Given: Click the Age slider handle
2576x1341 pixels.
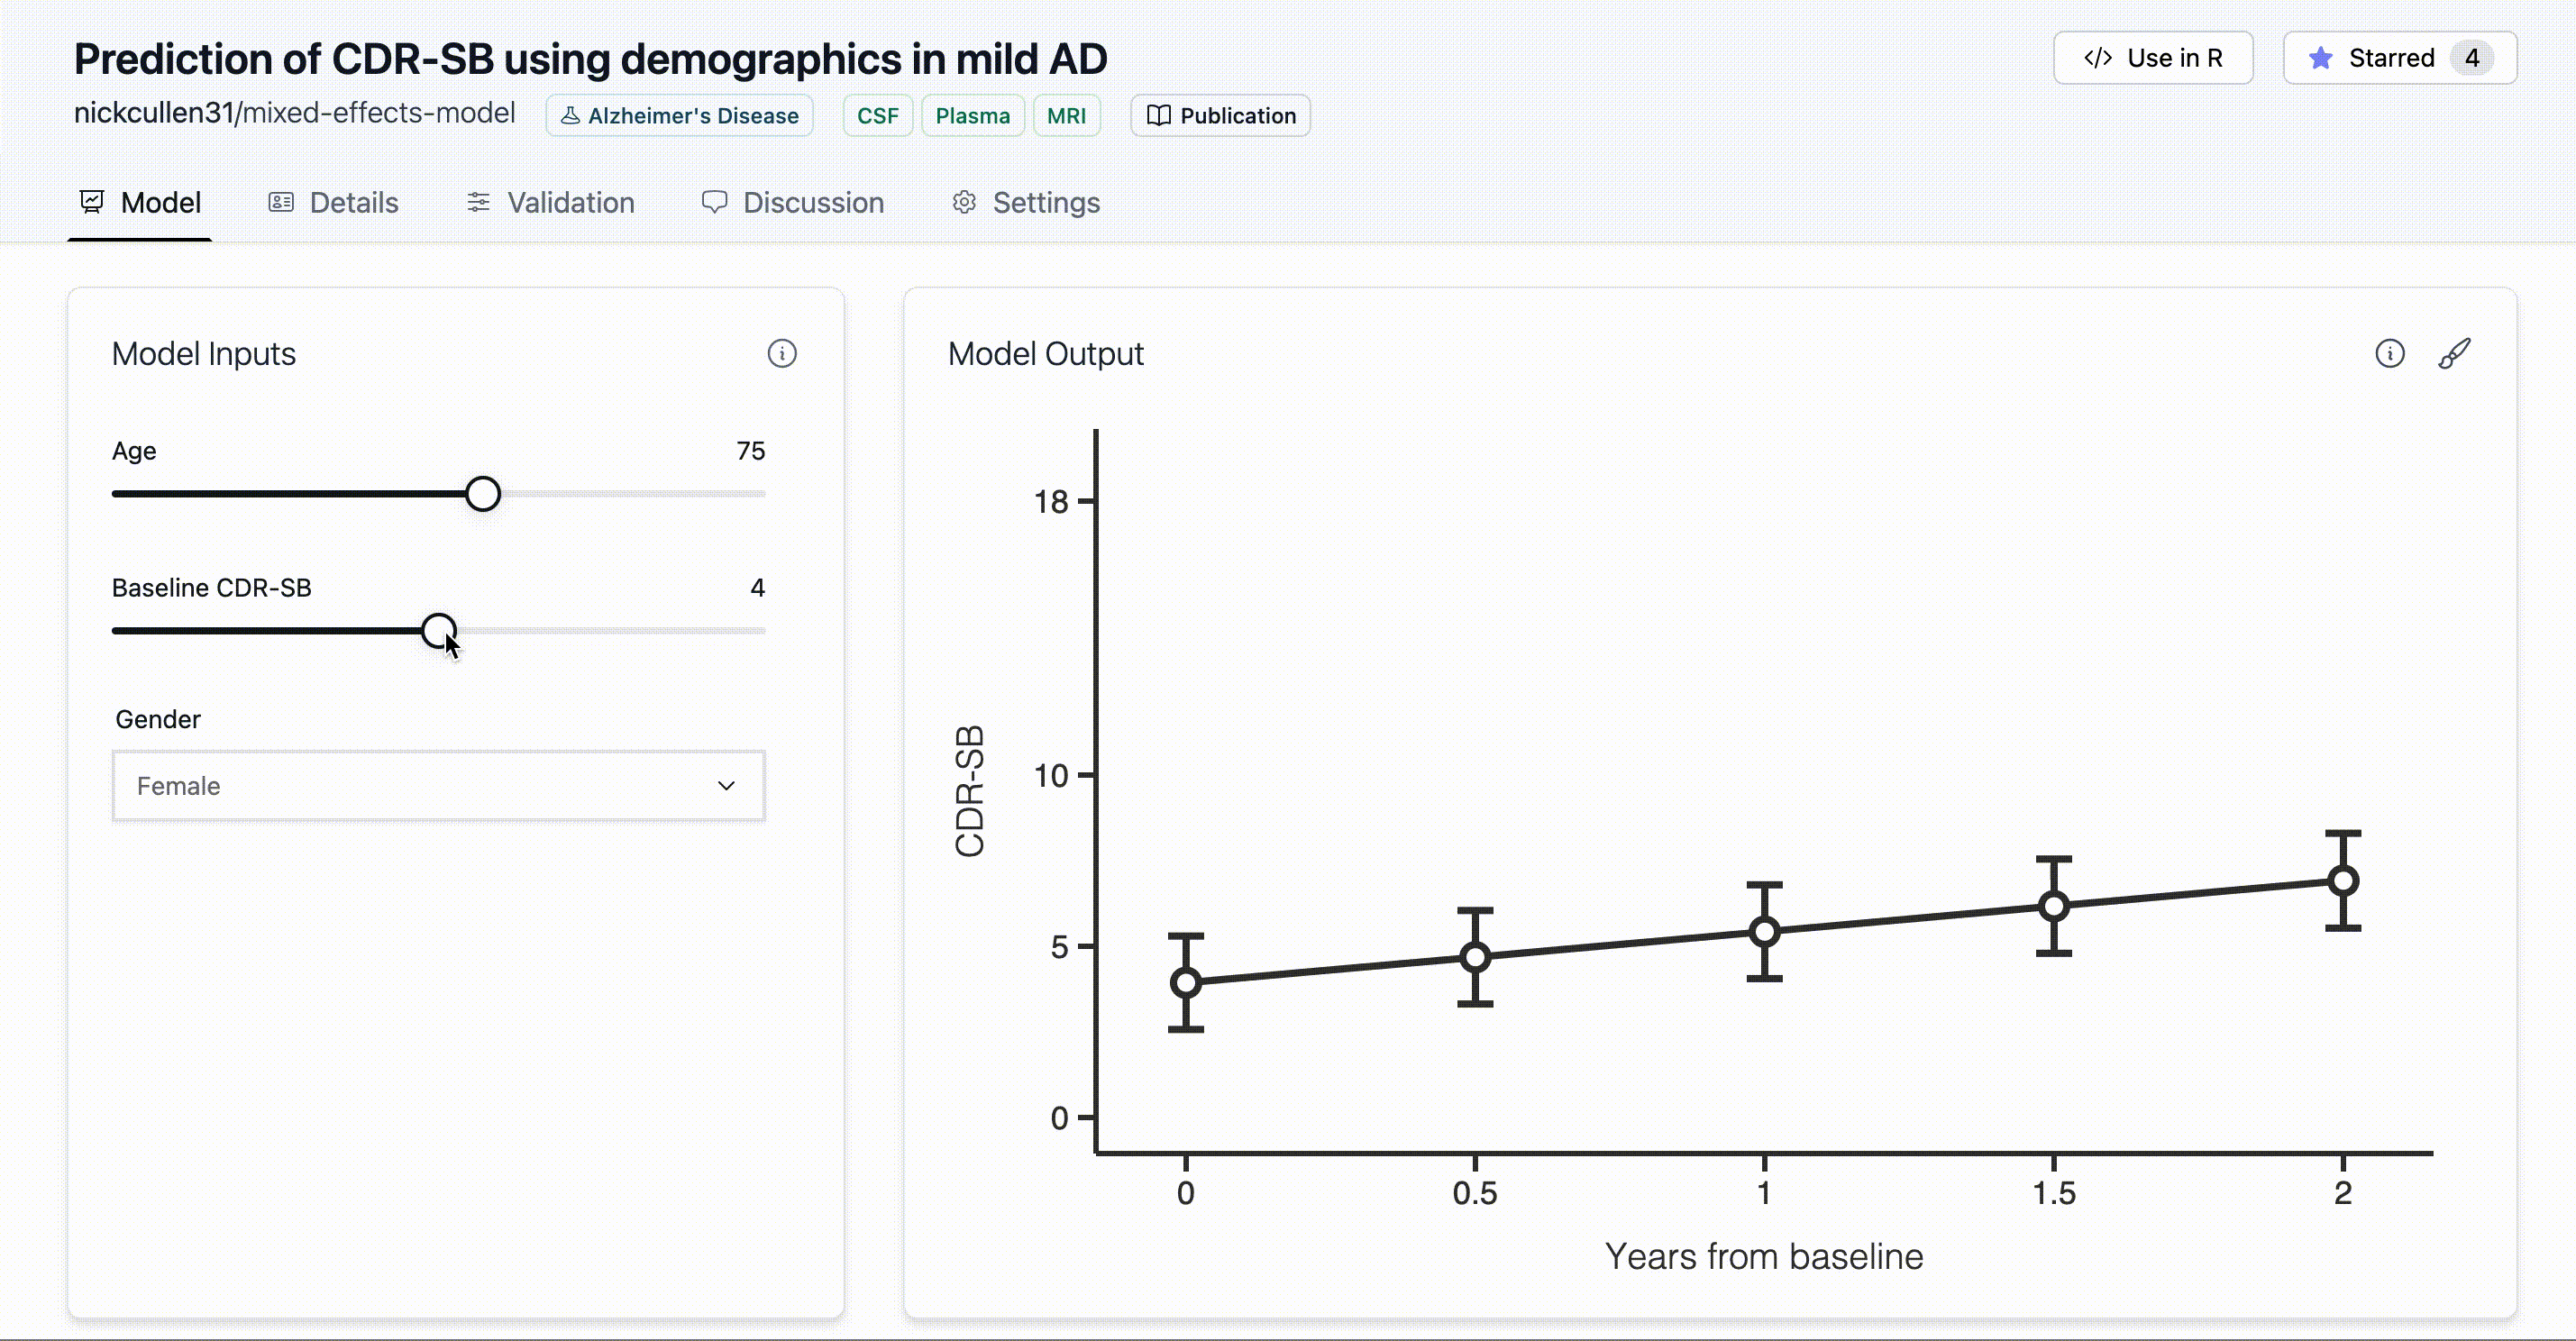Looking at the screenshot, I should click(483, 494).
